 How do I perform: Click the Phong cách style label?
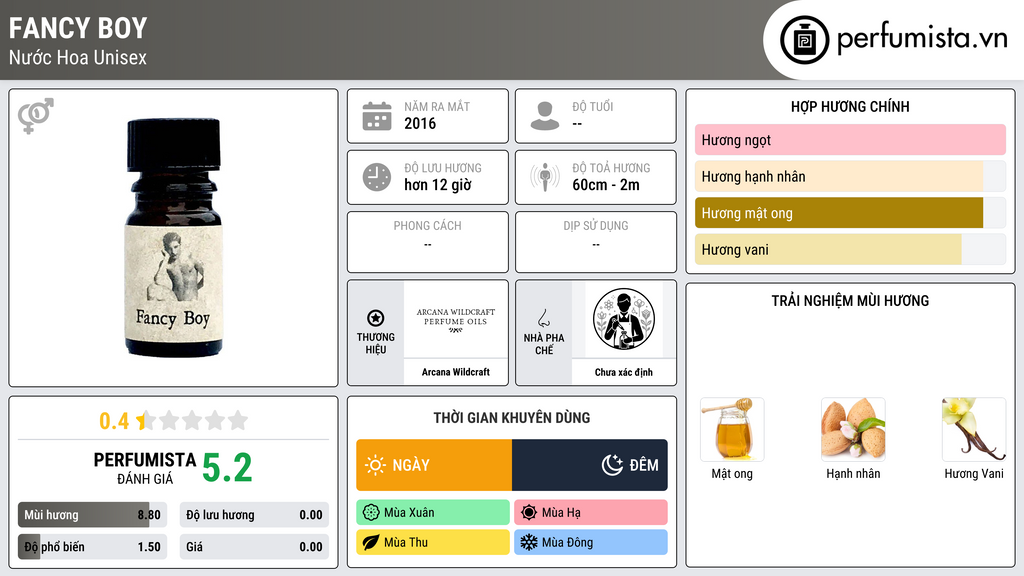click(x=427, y=225)
